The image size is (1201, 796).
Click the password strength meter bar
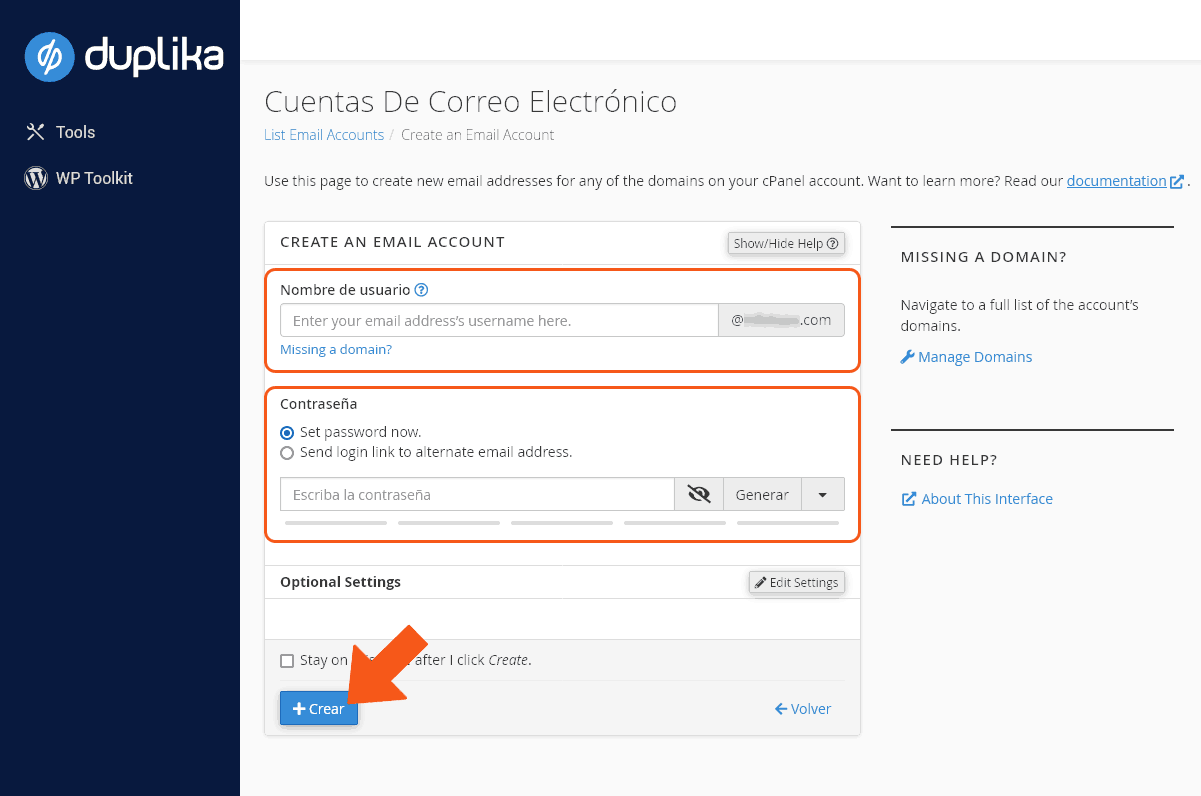[561, 522]
